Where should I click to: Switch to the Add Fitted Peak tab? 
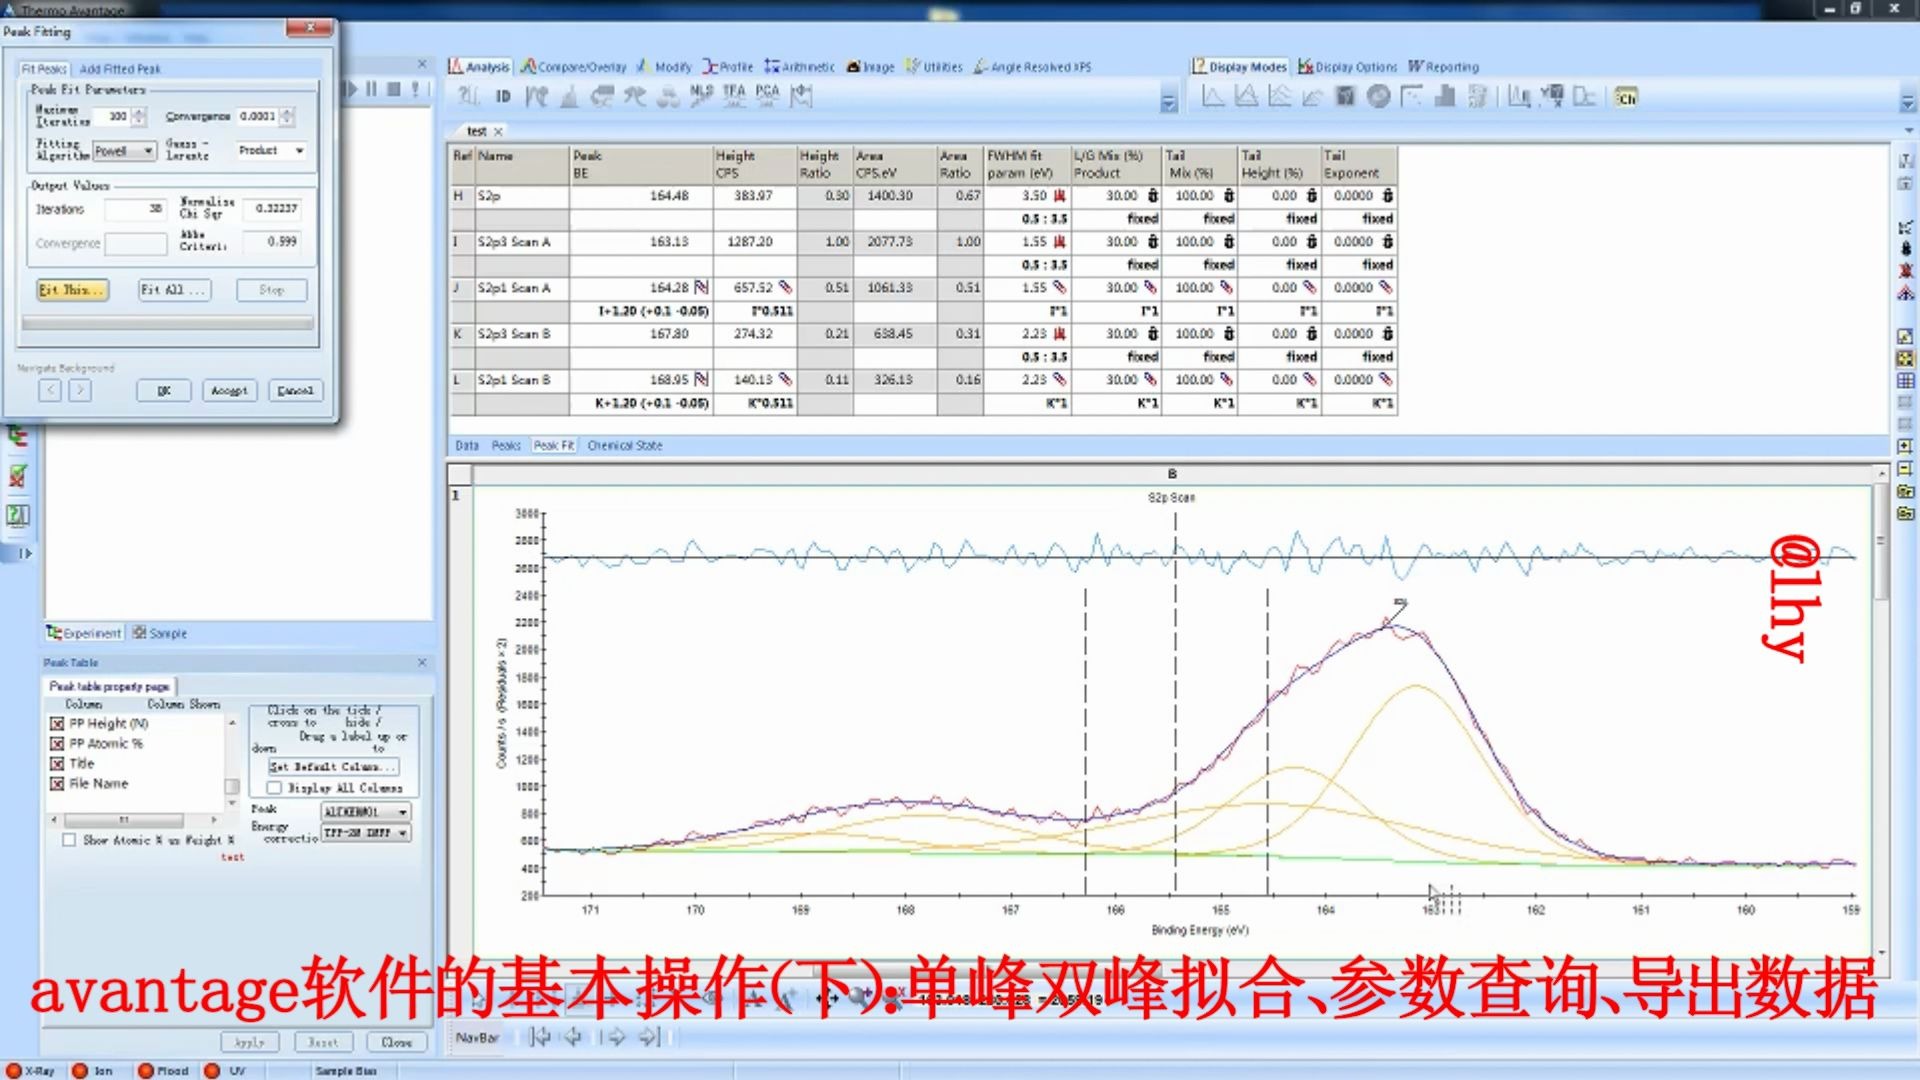(120, 69)
